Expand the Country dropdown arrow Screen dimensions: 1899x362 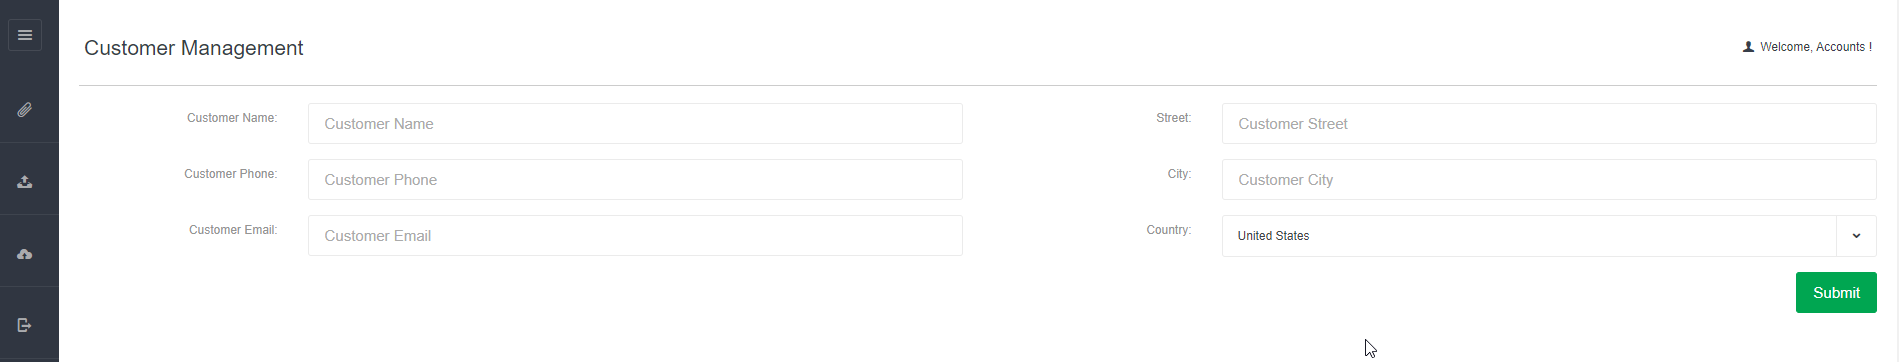point(1856,236)
